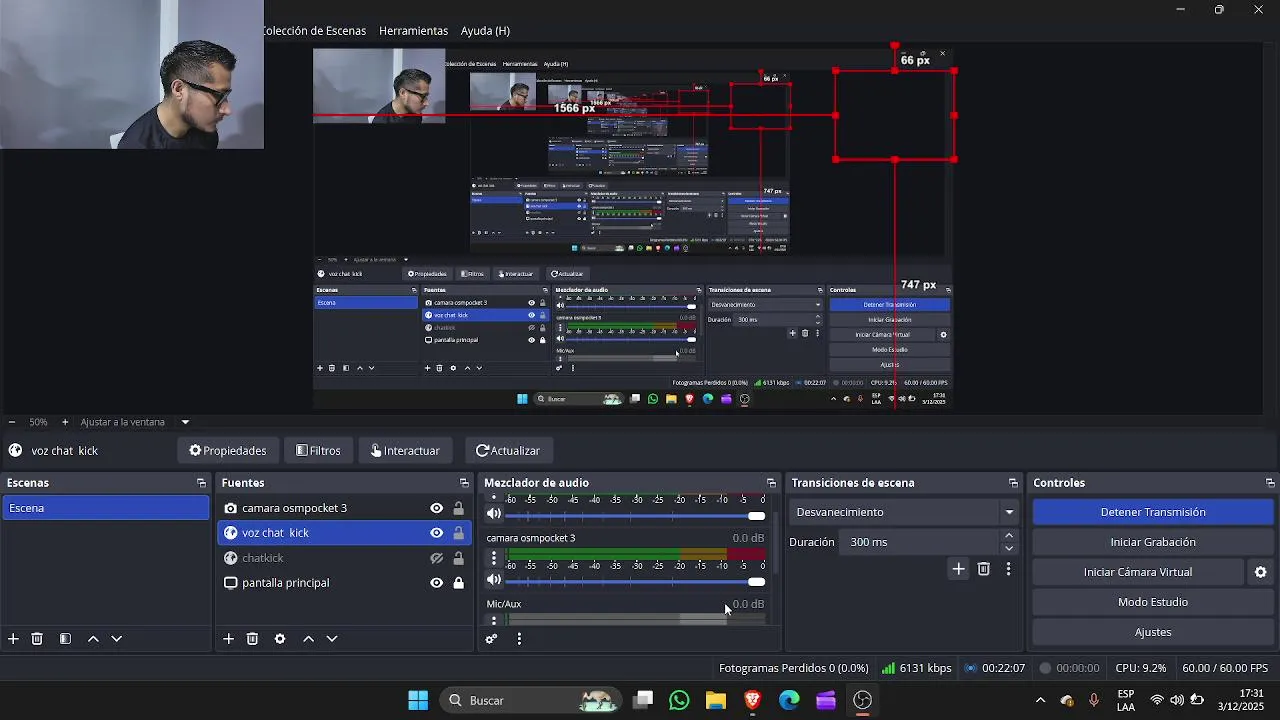
Task: Open Filtros for the selected source
Action: 318,451
